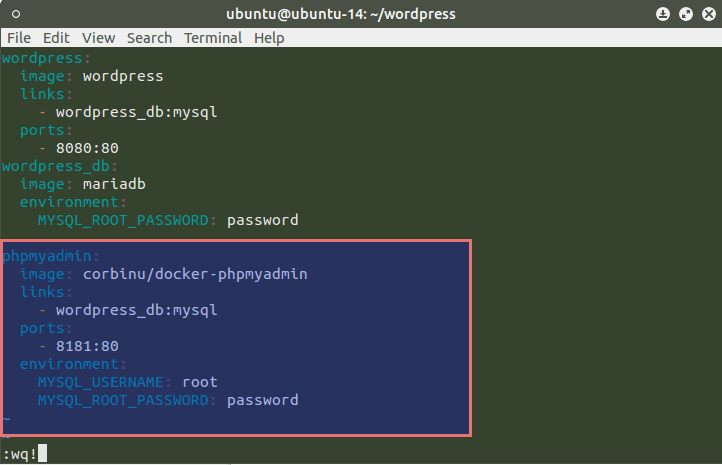Click the root username value
This screenshot has width=722, height=465.
coord(200,382)
